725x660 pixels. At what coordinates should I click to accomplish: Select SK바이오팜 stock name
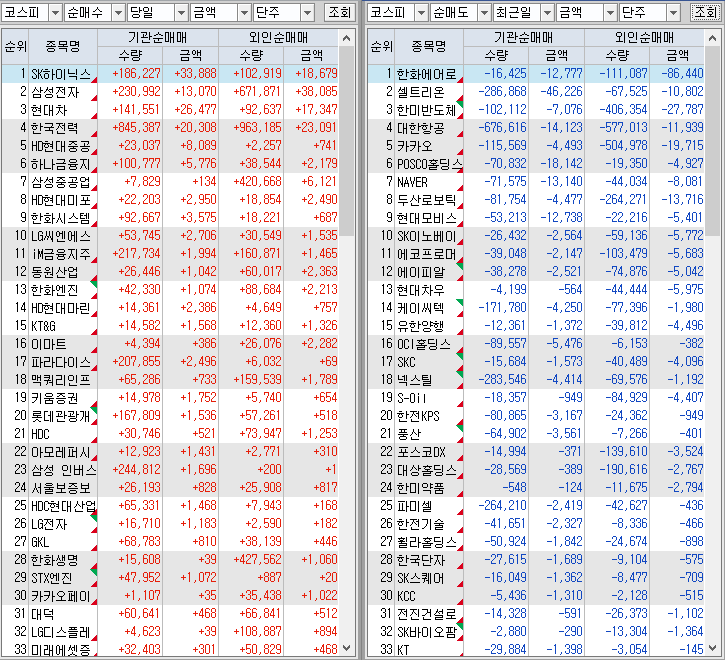point(427,633)
